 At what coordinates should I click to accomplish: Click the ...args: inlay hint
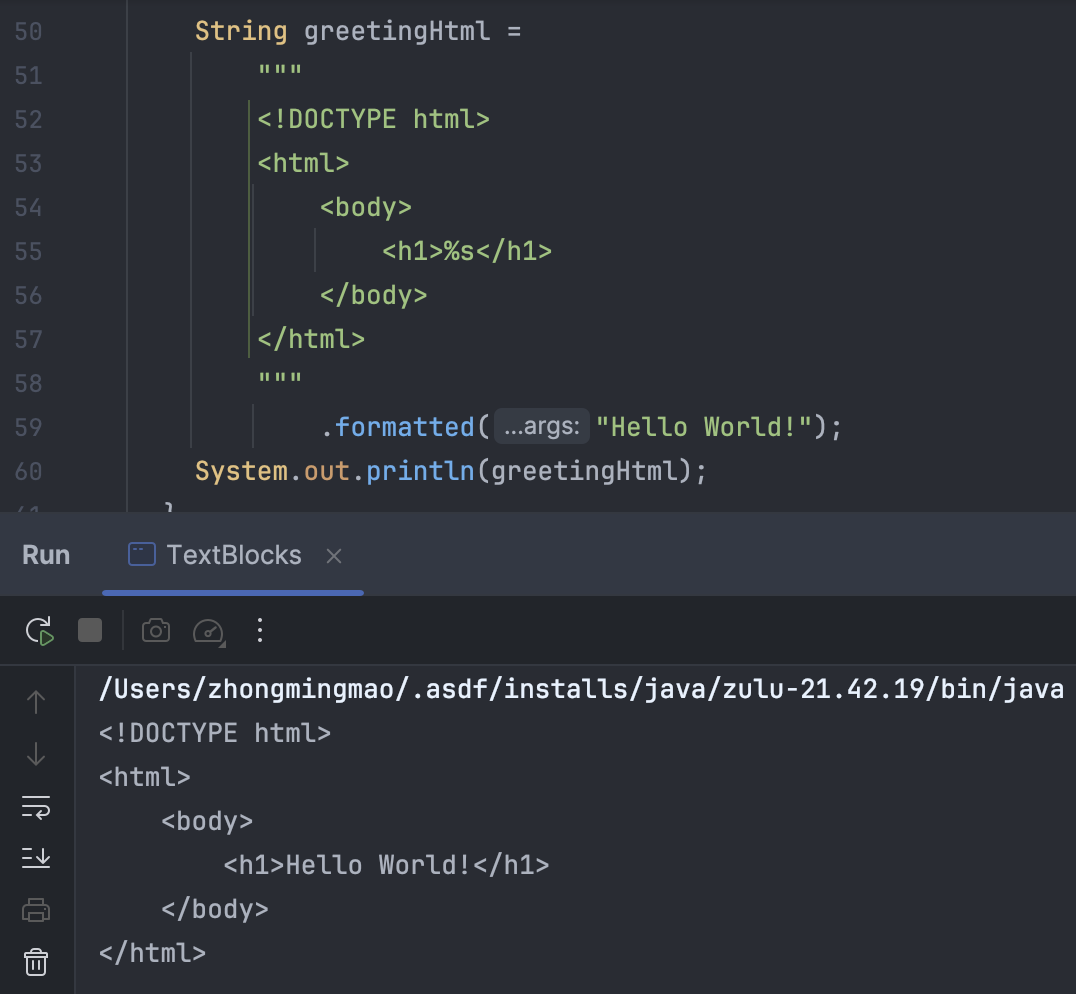point(541,427)
